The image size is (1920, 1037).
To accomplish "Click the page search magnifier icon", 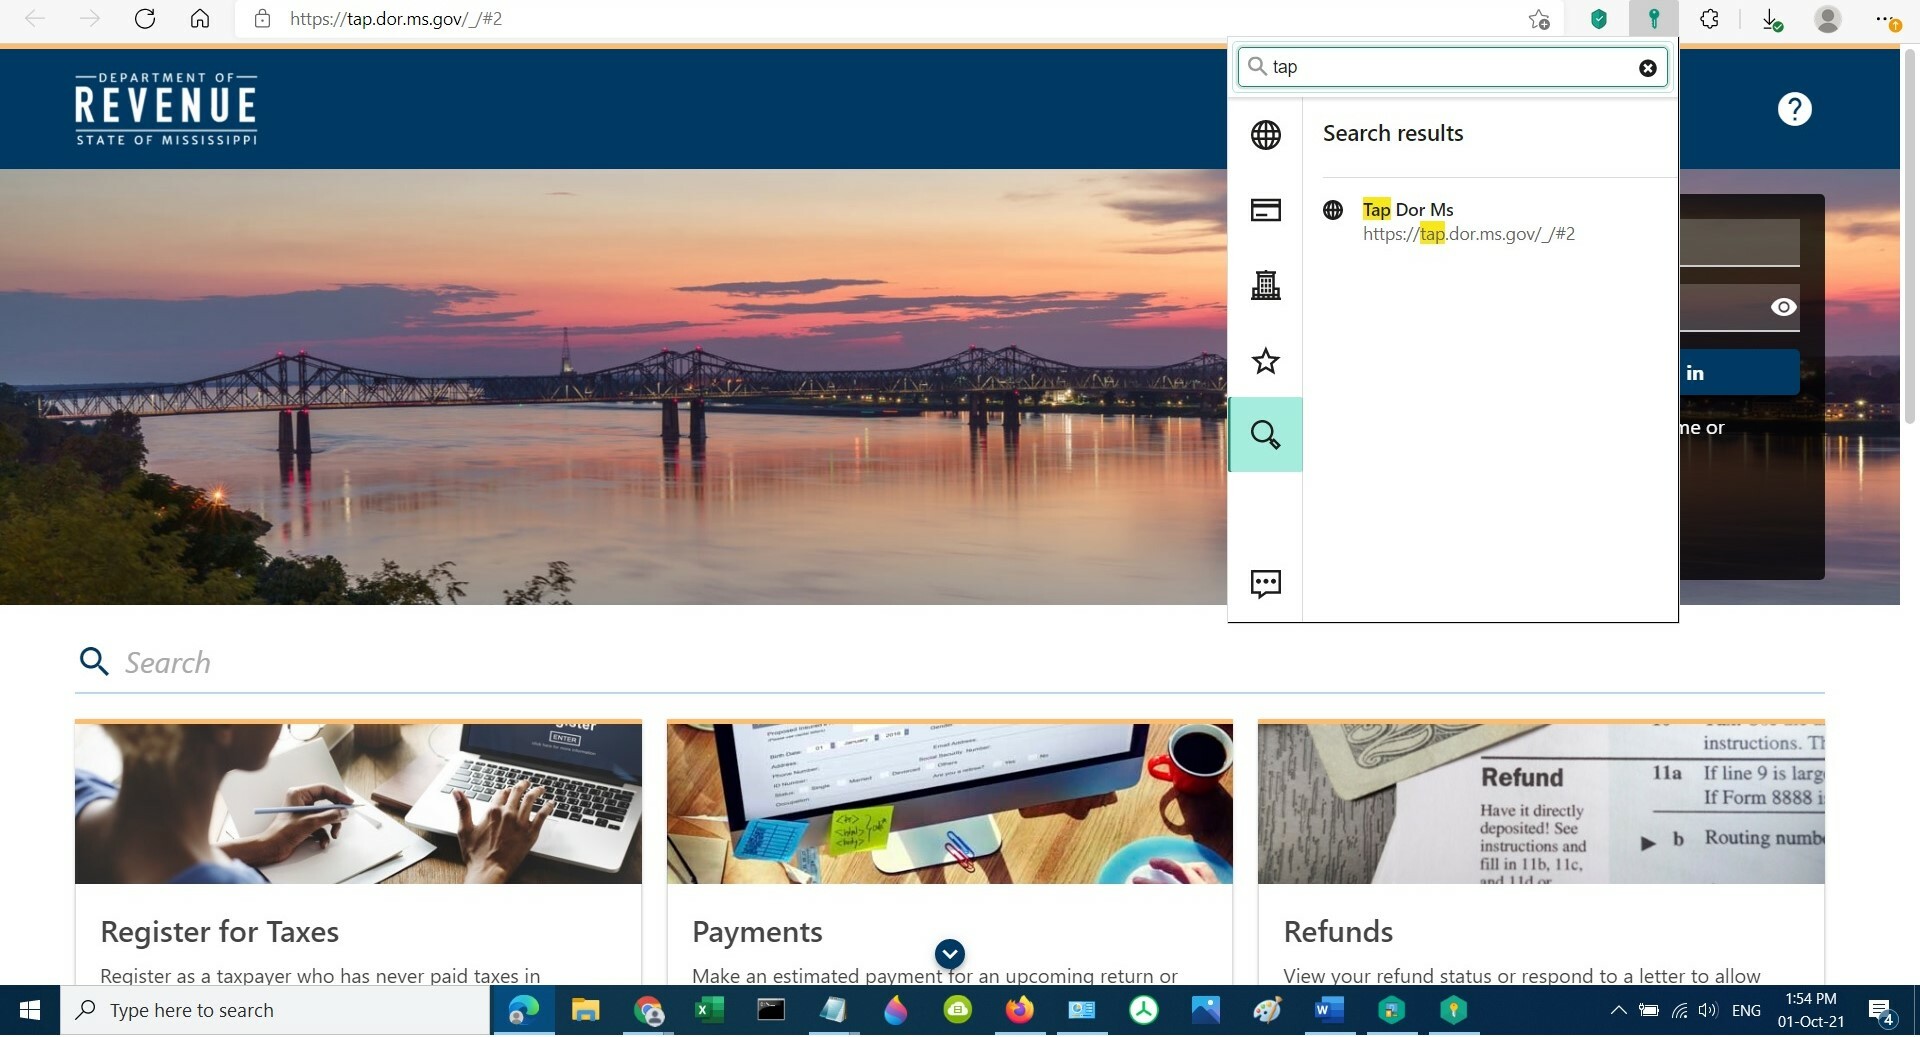I will coord(94,661).
